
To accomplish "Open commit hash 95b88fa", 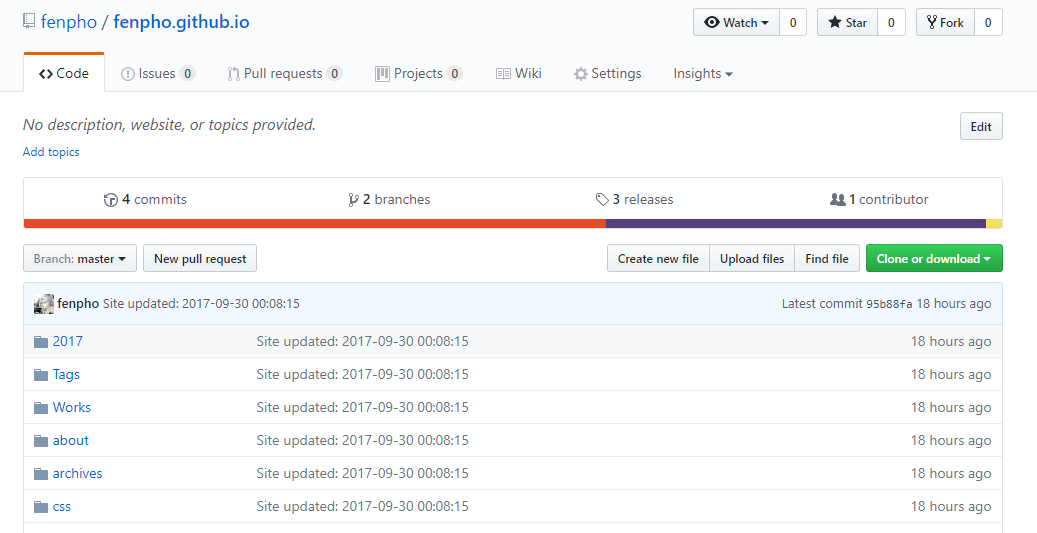I will click(889, 304).
